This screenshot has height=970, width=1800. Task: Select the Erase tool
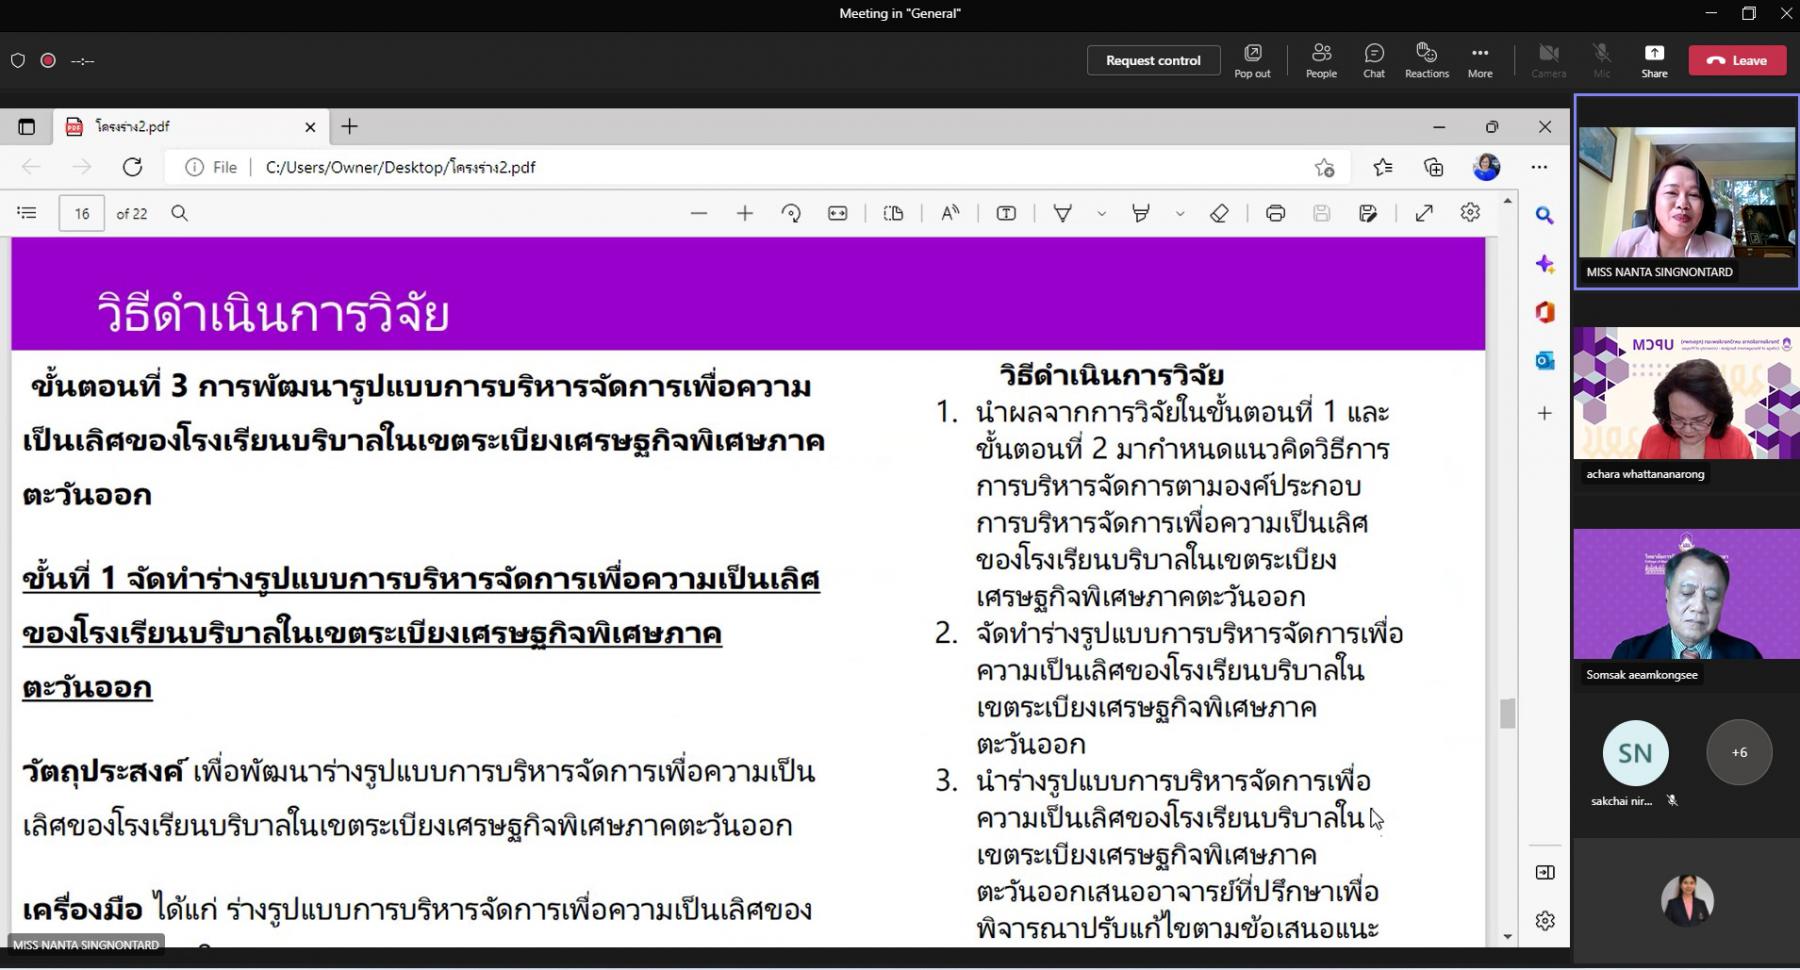[1219, 213]
